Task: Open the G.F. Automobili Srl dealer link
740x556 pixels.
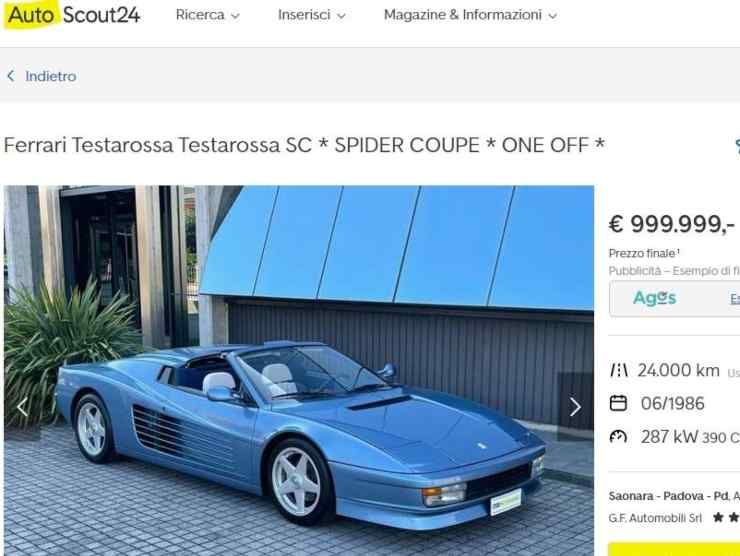Action: (655, 518)
